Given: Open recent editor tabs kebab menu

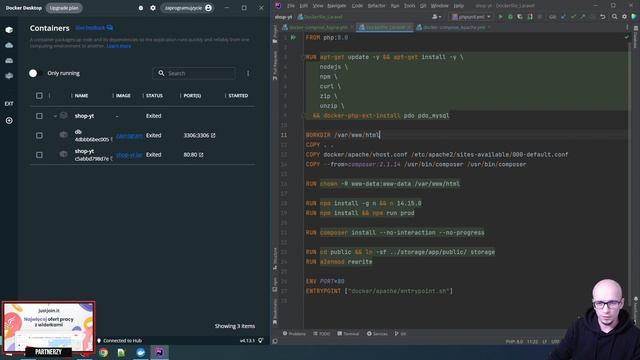Looking at the screenshot, I should 627,27.
